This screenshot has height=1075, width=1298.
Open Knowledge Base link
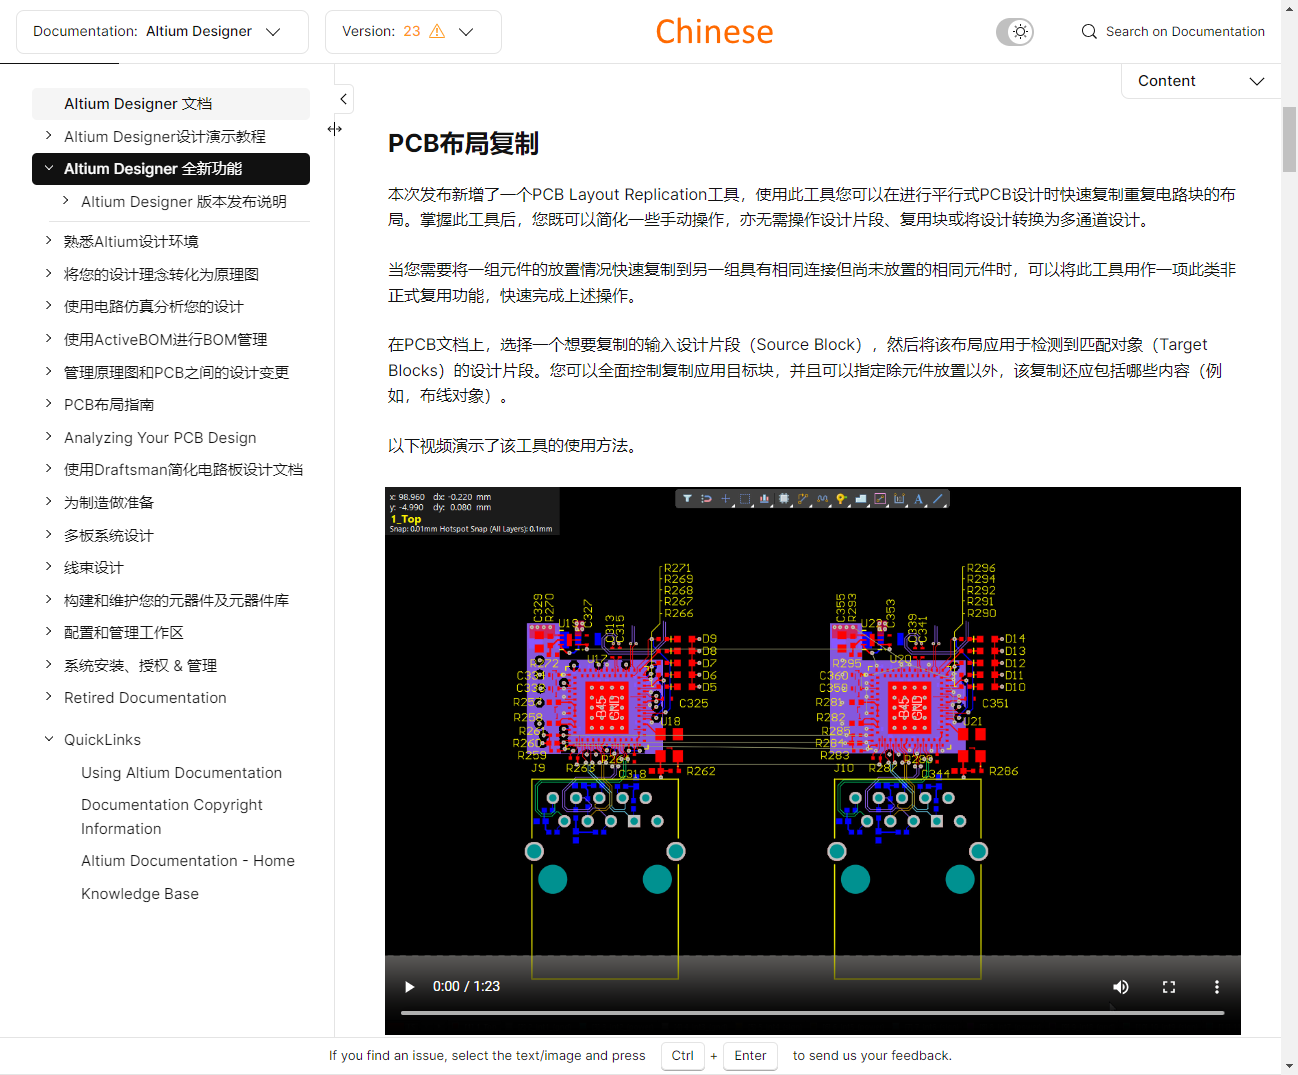point(140,894)
